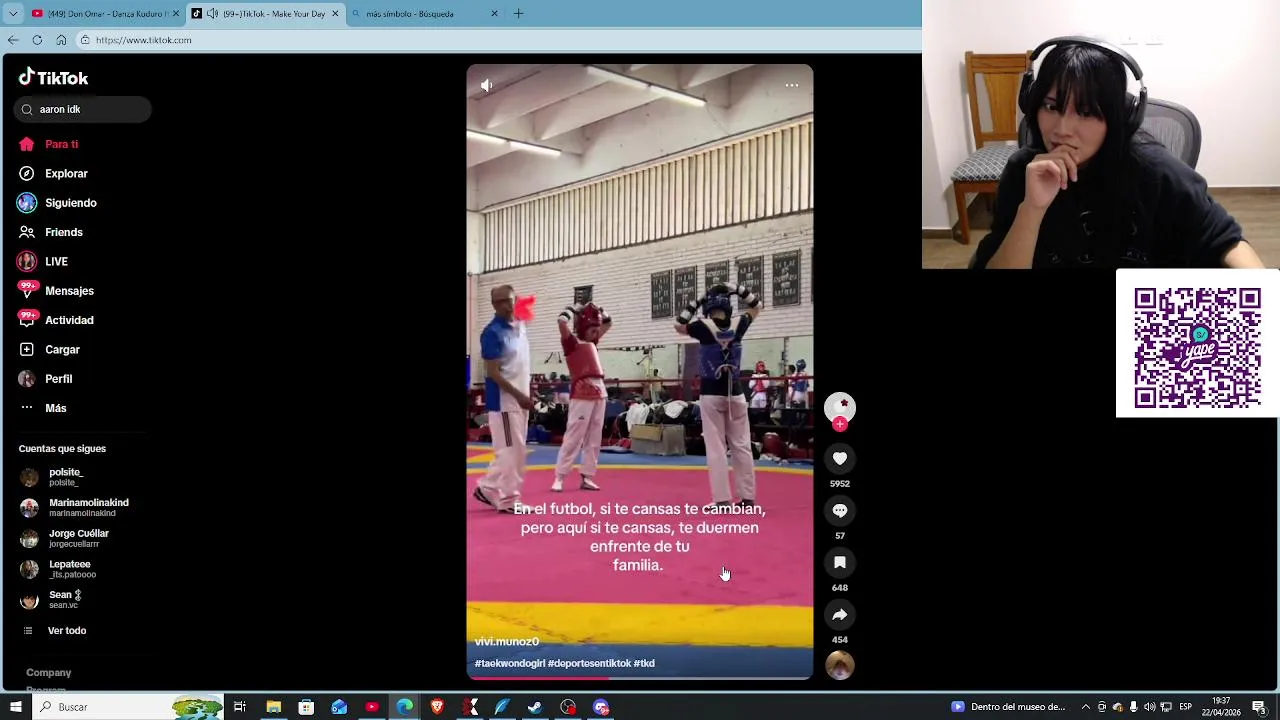View site info lock icon
This screenshot has height=720, width=1280.
click(86, 40)
